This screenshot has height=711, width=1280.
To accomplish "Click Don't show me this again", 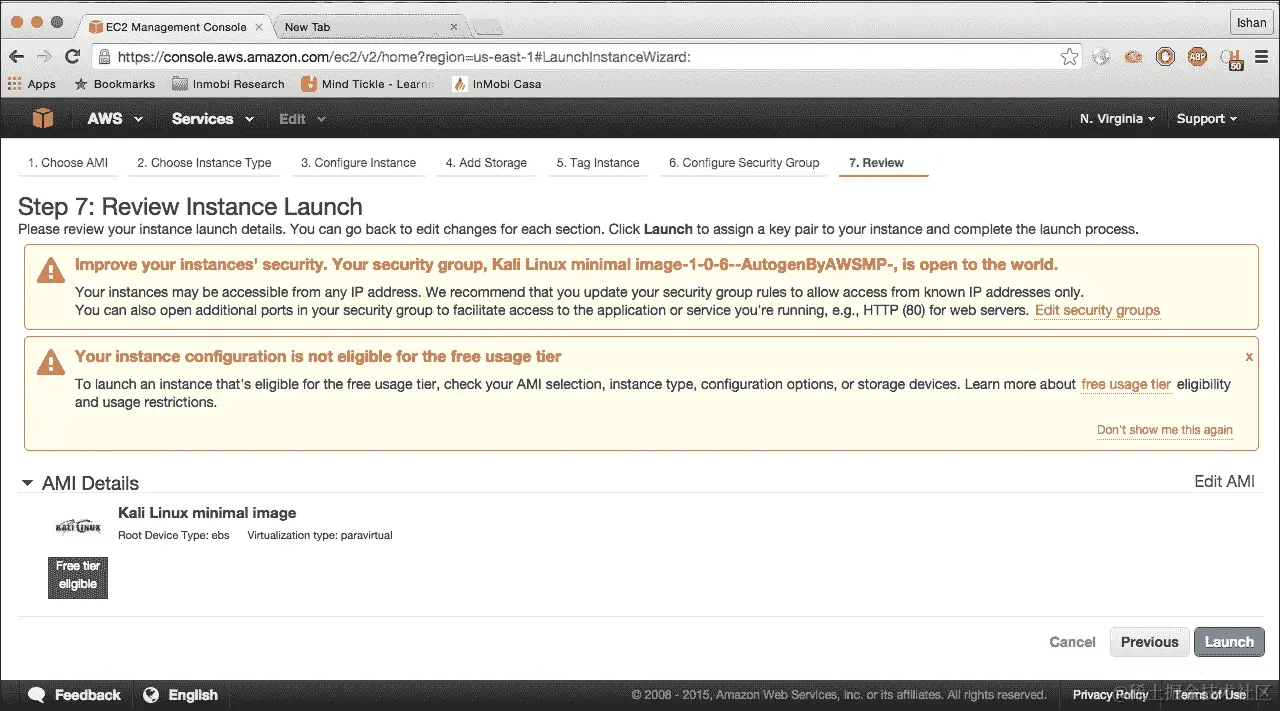I will [x=1164, y=430].
